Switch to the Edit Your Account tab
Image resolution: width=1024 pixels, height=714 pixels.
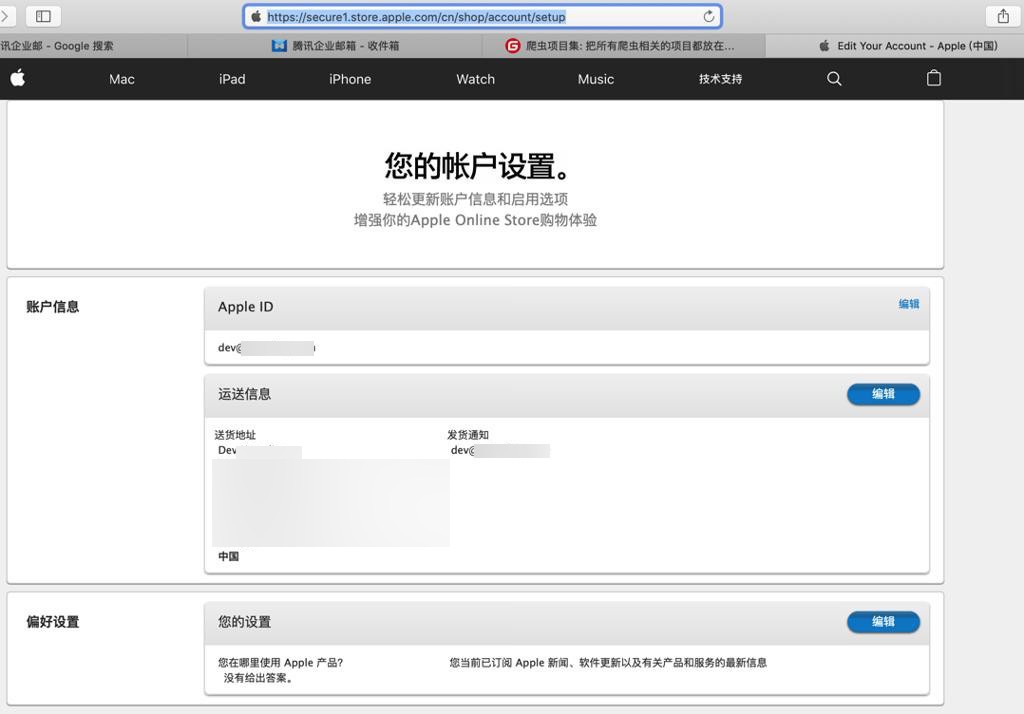pyautogui.click(x=895, y=46)
